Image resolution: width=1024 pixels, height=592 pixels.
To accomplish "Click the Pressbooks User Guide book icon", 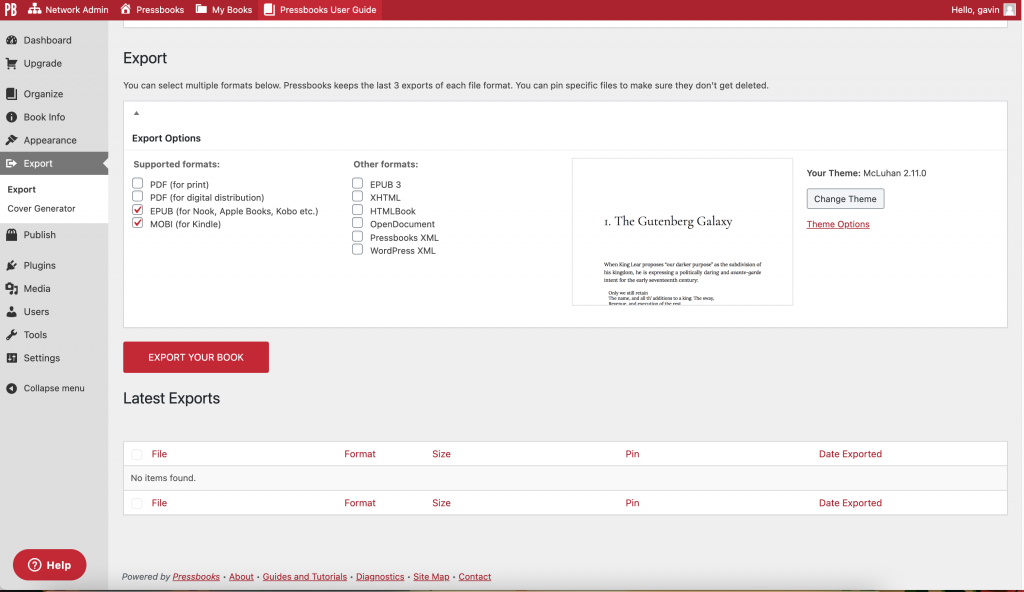I will pos(269,9).
